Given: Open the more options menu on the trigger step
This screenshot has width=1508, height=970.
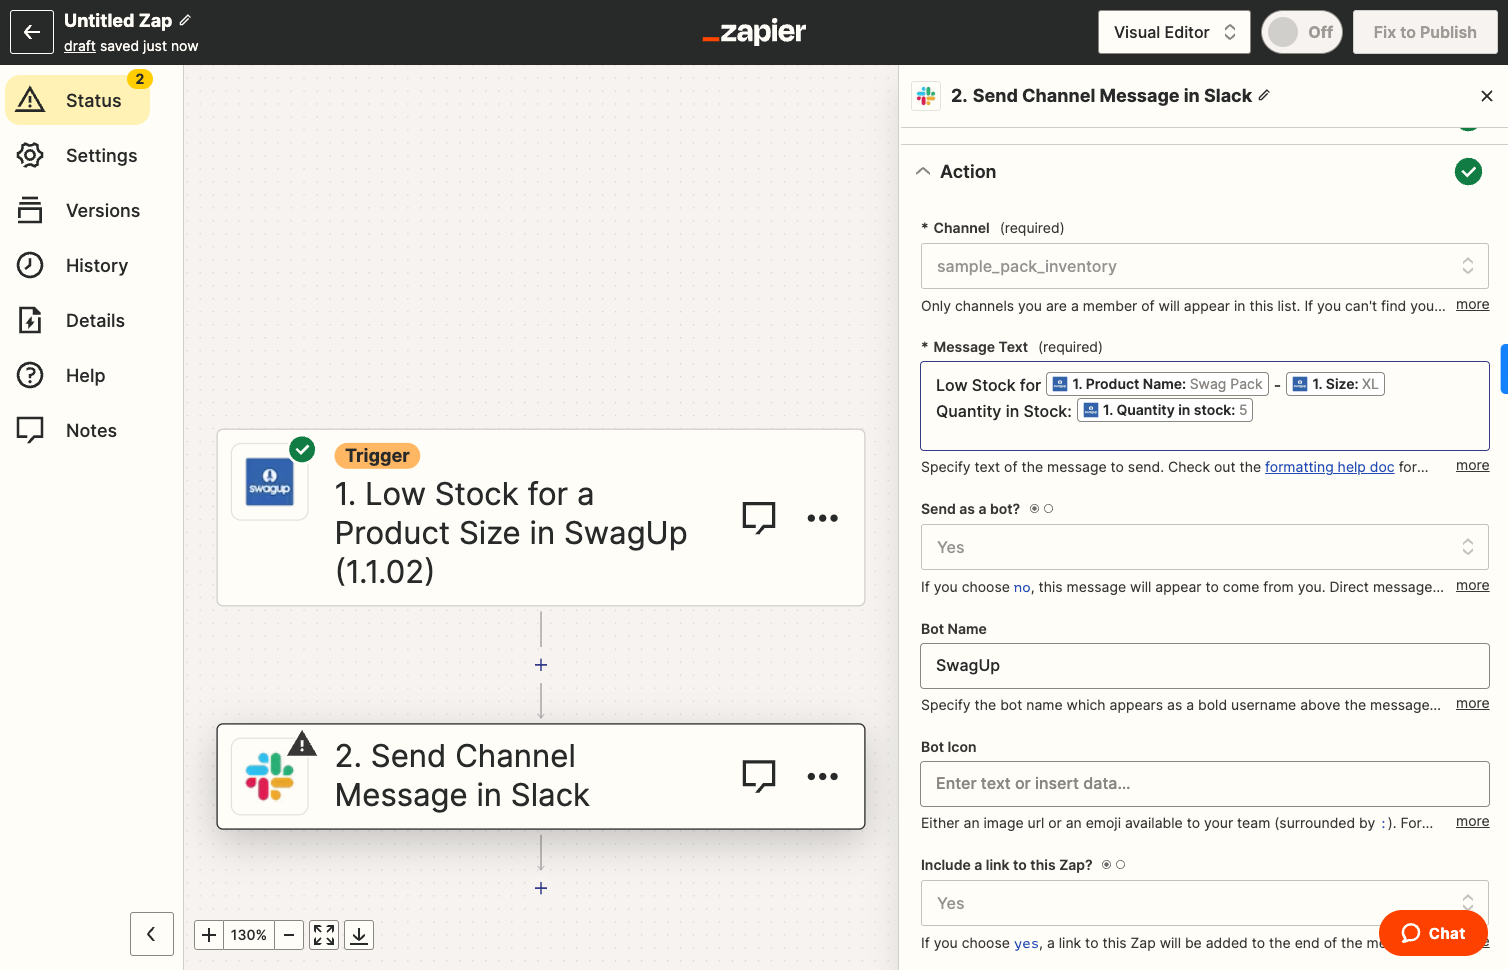Looking at the screenshot, I should 822,518.
